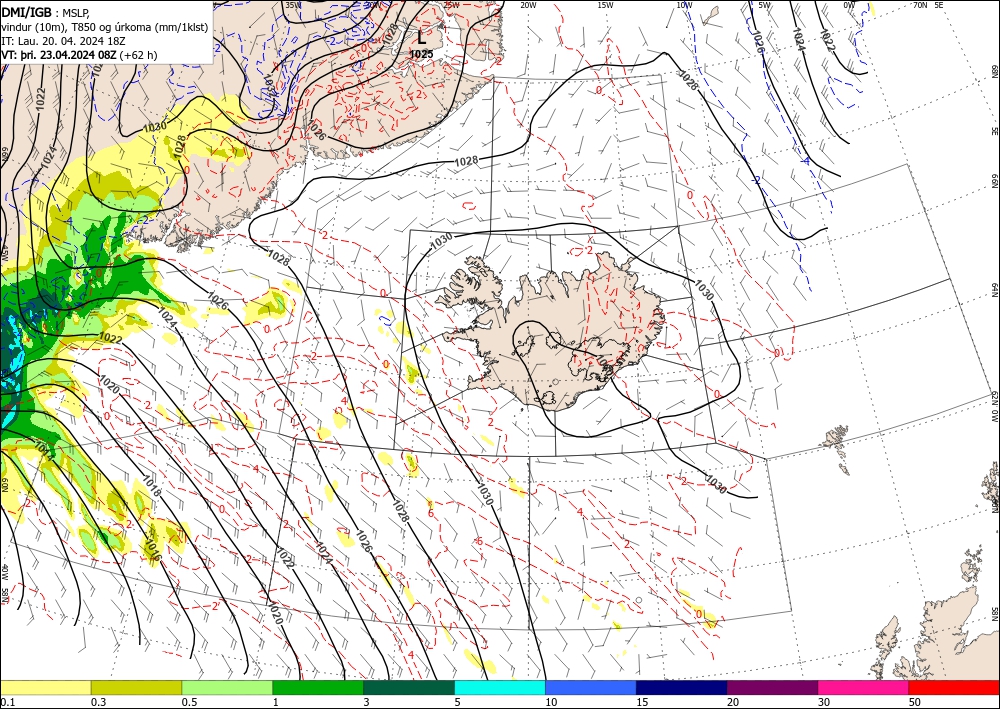Click the 1025 low pressure value
Viewport: 1000px width, 709px height.
point(422,54)
